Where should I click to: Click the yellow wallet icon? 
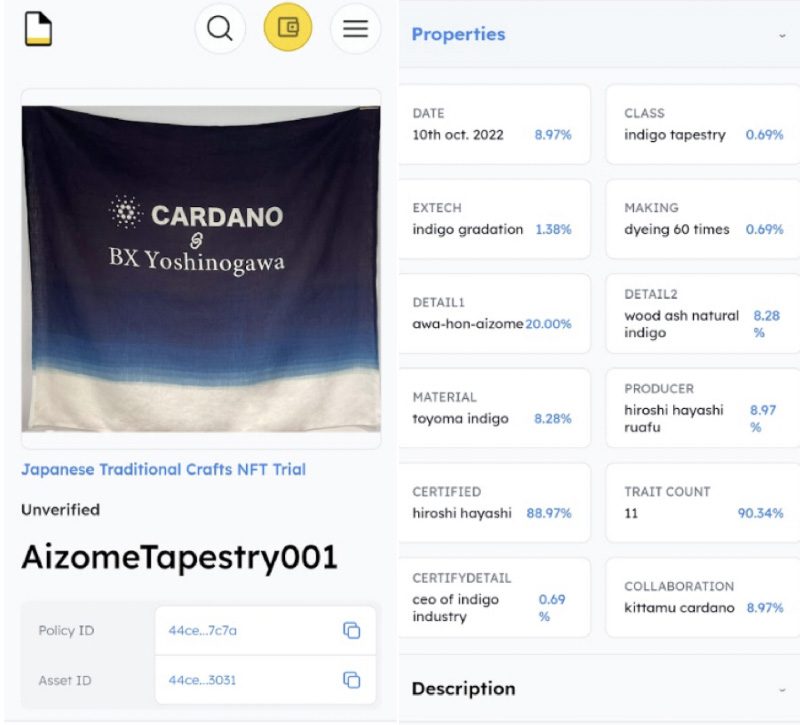coord(288,28)
